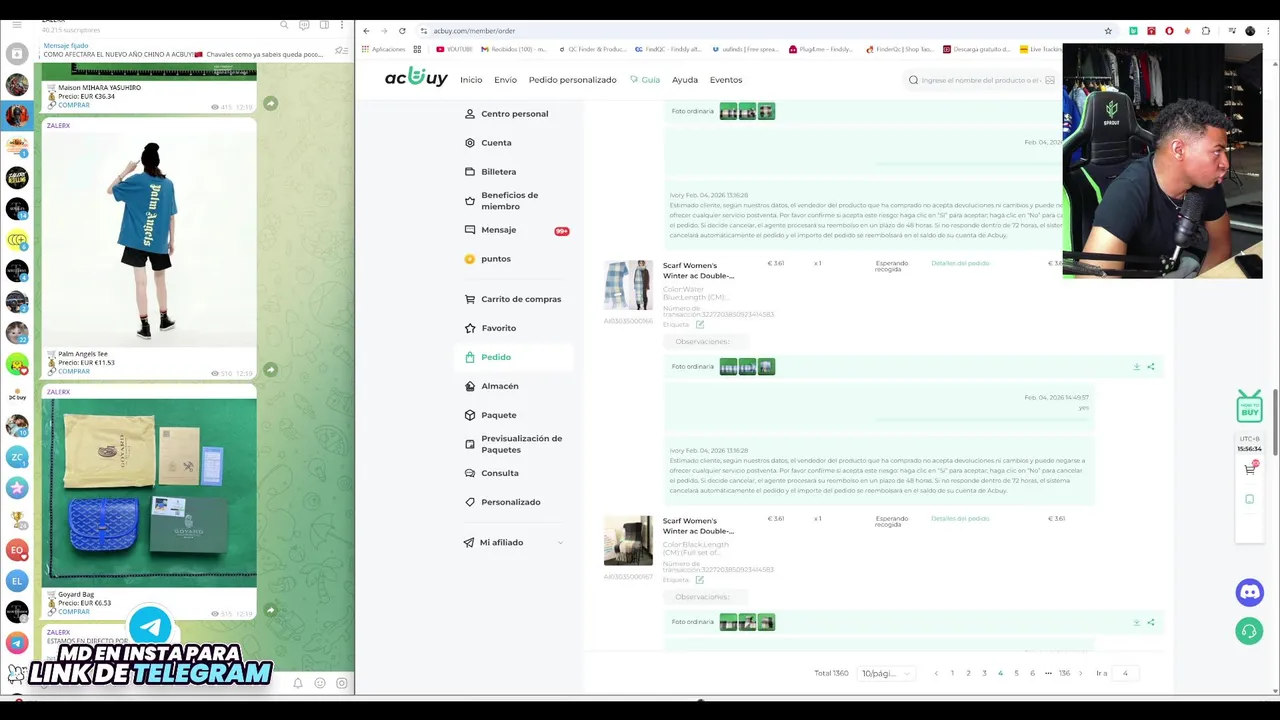Viewport: 1280px width, 720px height.
Task: Open first QC photo of Water Blue scarf
Action: pos(728,367)
